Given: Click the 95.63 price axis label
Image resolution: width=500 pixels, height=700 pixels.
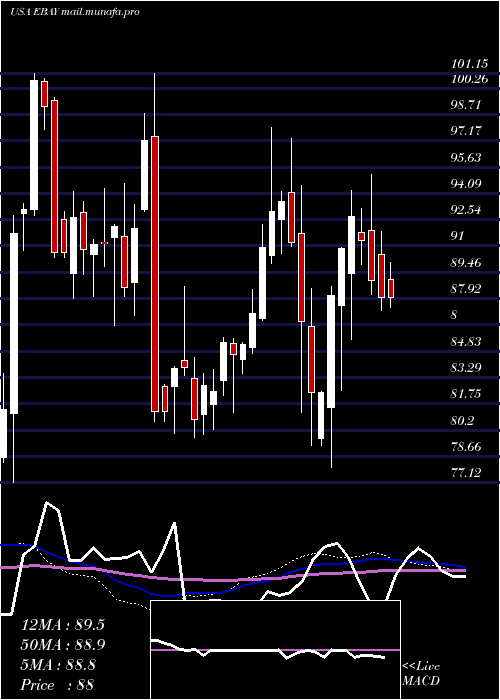Looking at the screenshot, I should (x=466, y=158).
